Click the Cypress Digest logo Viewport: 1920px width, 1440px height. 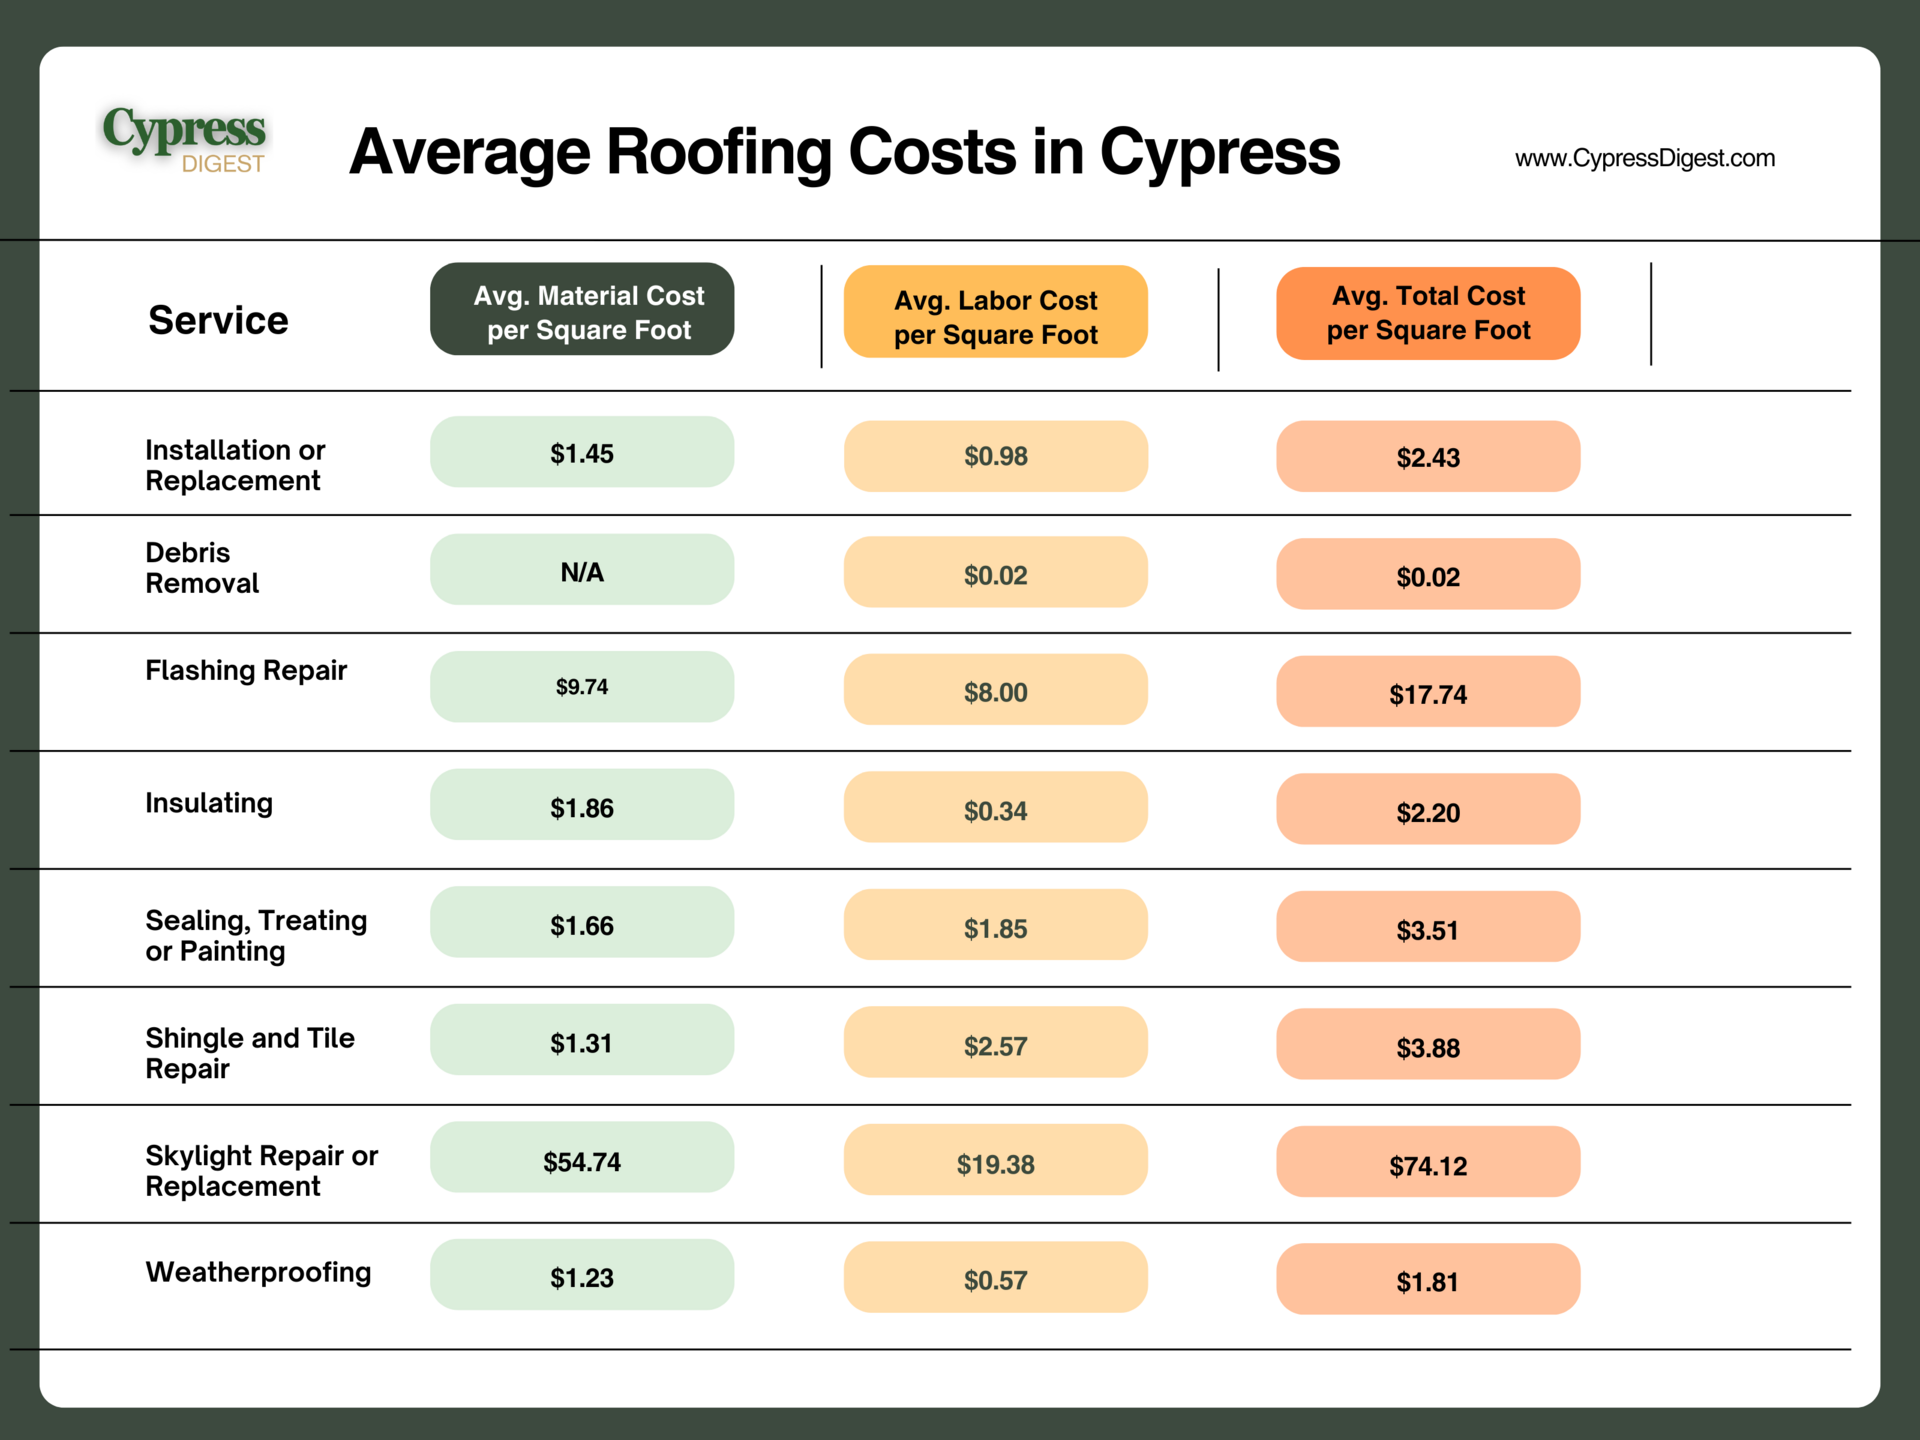pyautogui.click(x=184, y=140)
